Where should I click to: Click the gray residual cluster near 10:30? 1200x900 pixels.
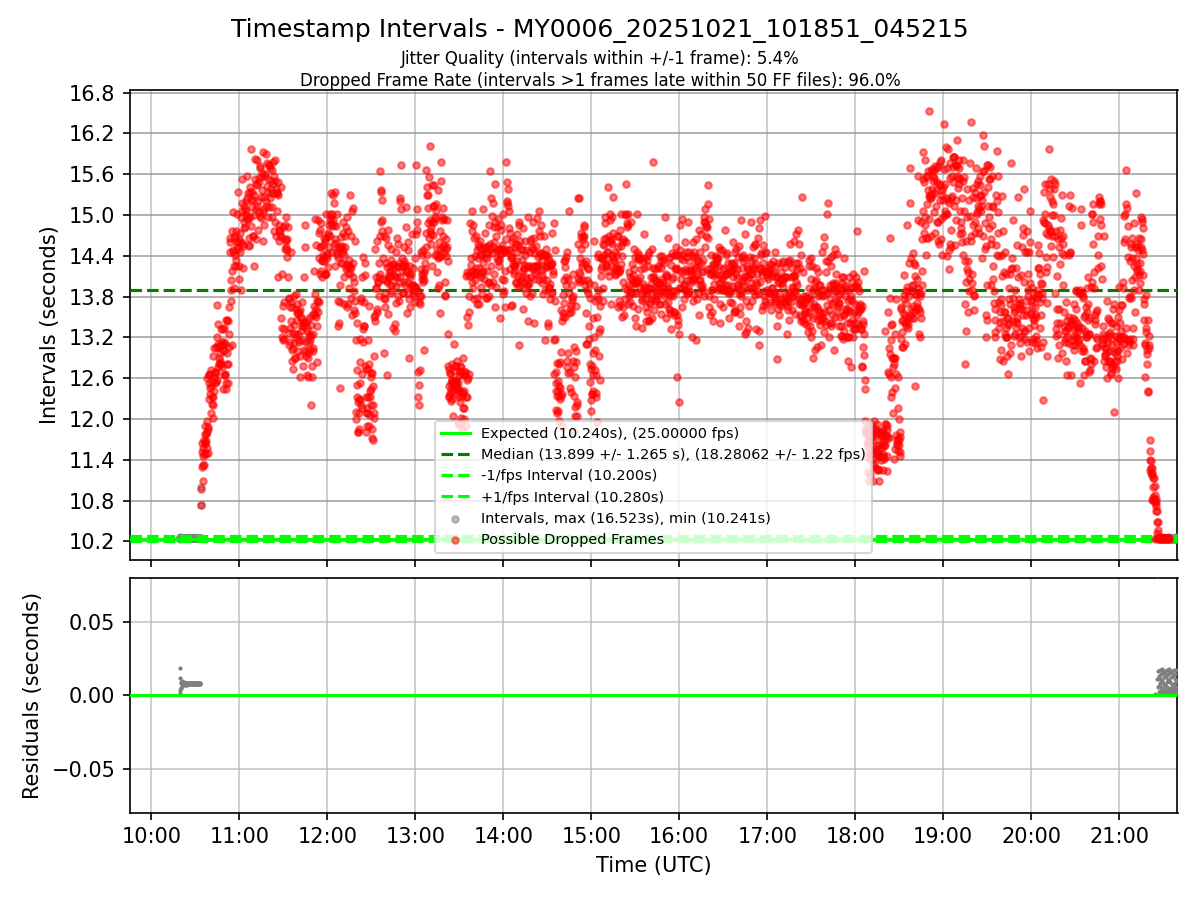point(190,682)
